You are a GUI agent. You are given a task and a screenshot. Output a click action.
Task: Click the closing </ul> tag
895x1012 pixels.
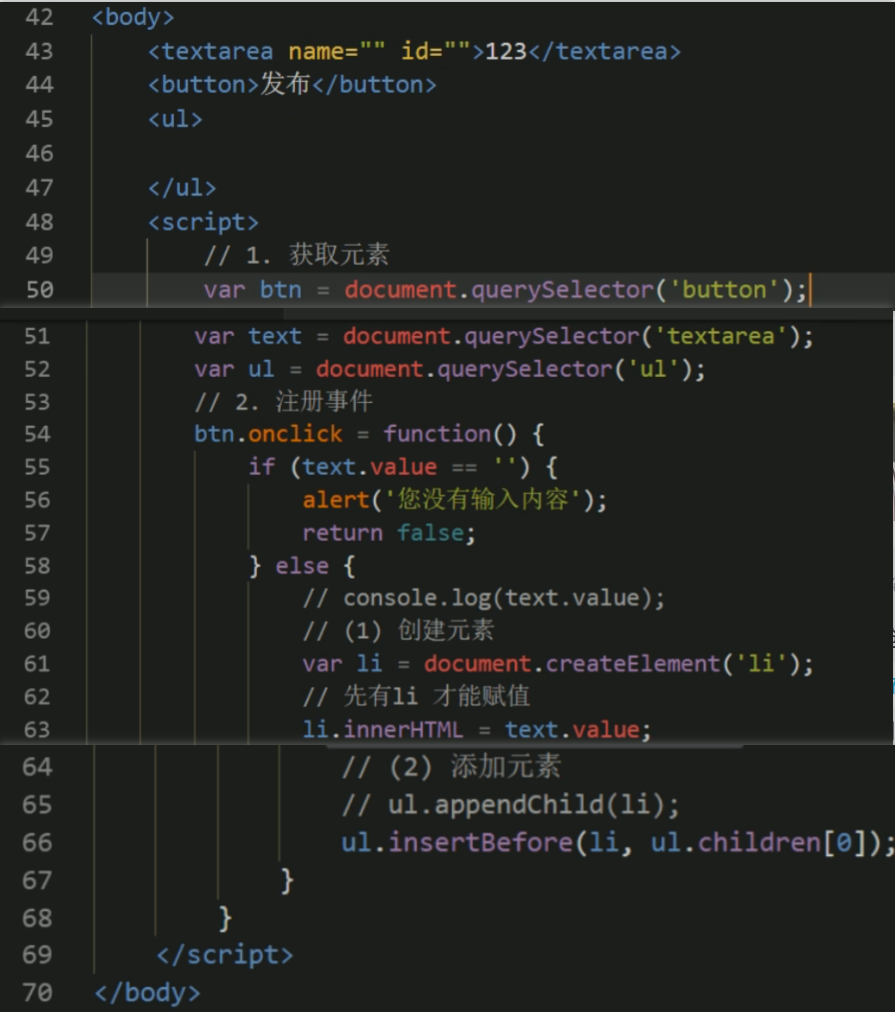point(182,188)
